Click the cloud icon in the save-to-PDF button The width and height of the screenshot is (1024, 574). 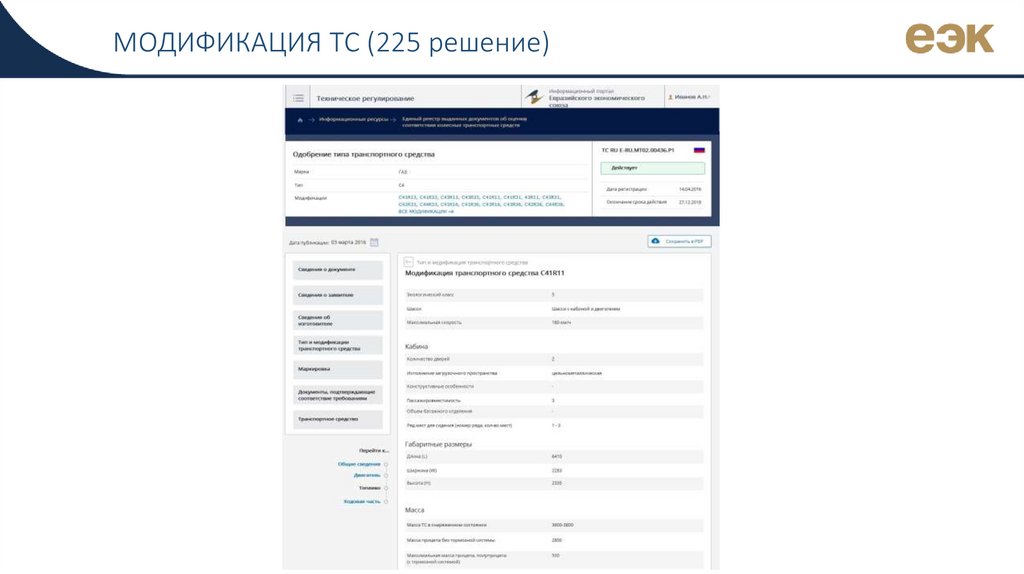(656, 241)
